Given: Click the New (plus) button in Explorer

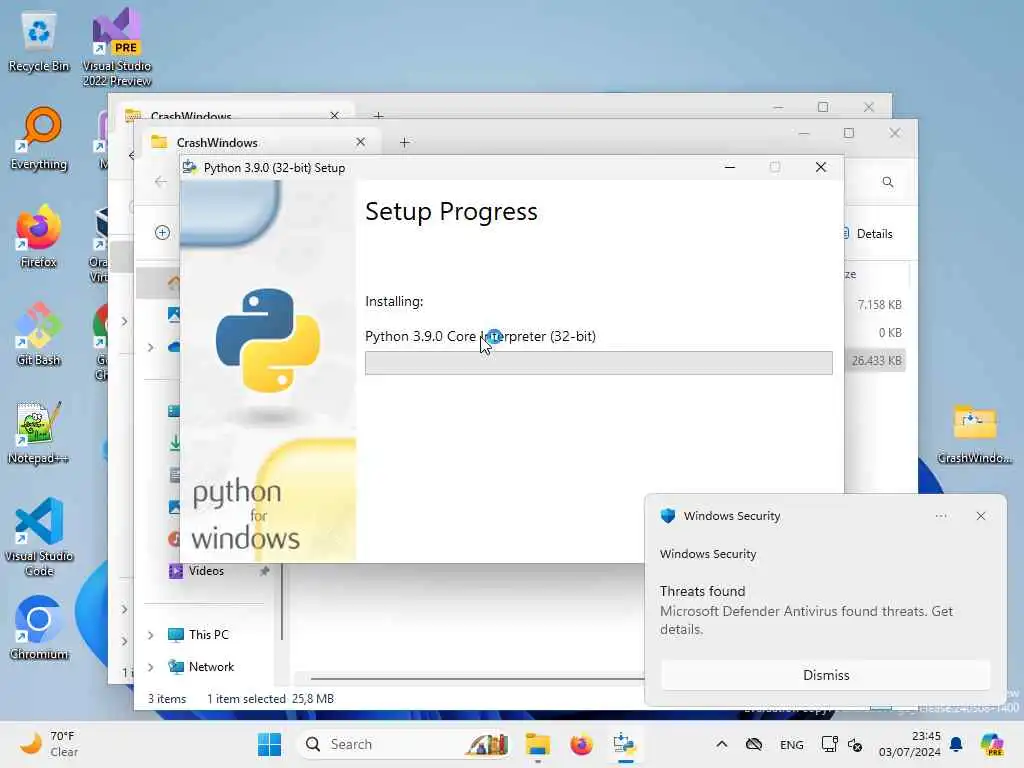Looking at the screenshot, I should click(163, 232).
